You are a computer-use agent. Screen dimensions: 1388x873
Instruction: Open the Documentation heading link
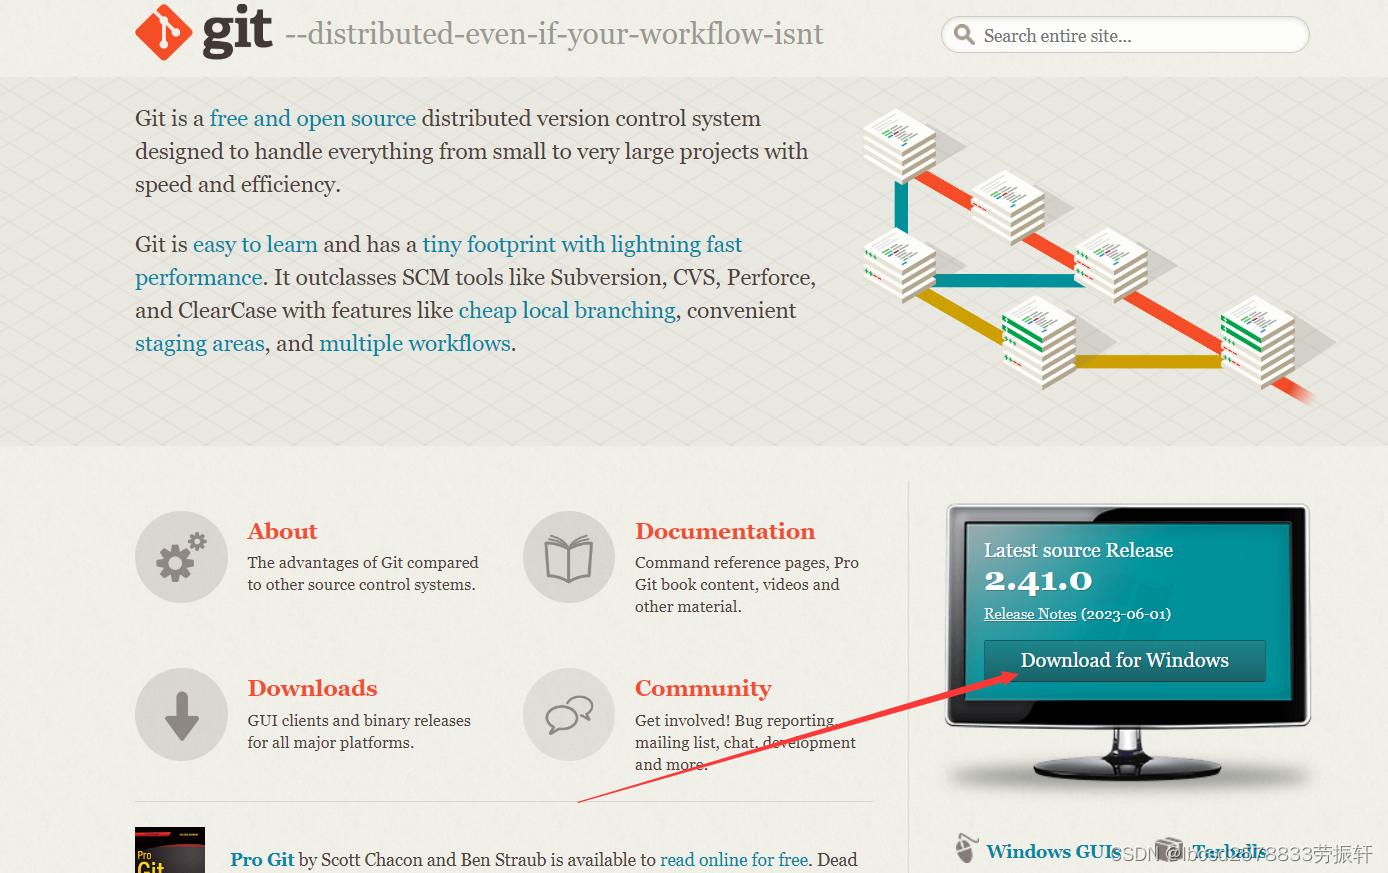(725, 531)
